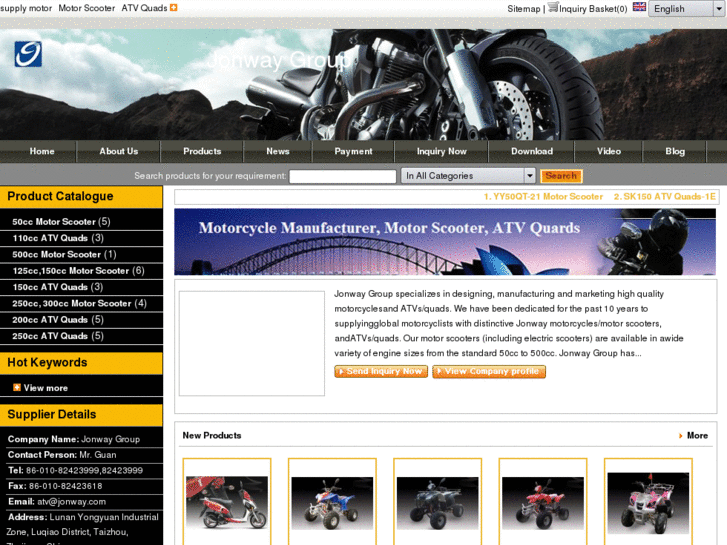
Task: Open the English language dropdown
Action: click(687, 9)
